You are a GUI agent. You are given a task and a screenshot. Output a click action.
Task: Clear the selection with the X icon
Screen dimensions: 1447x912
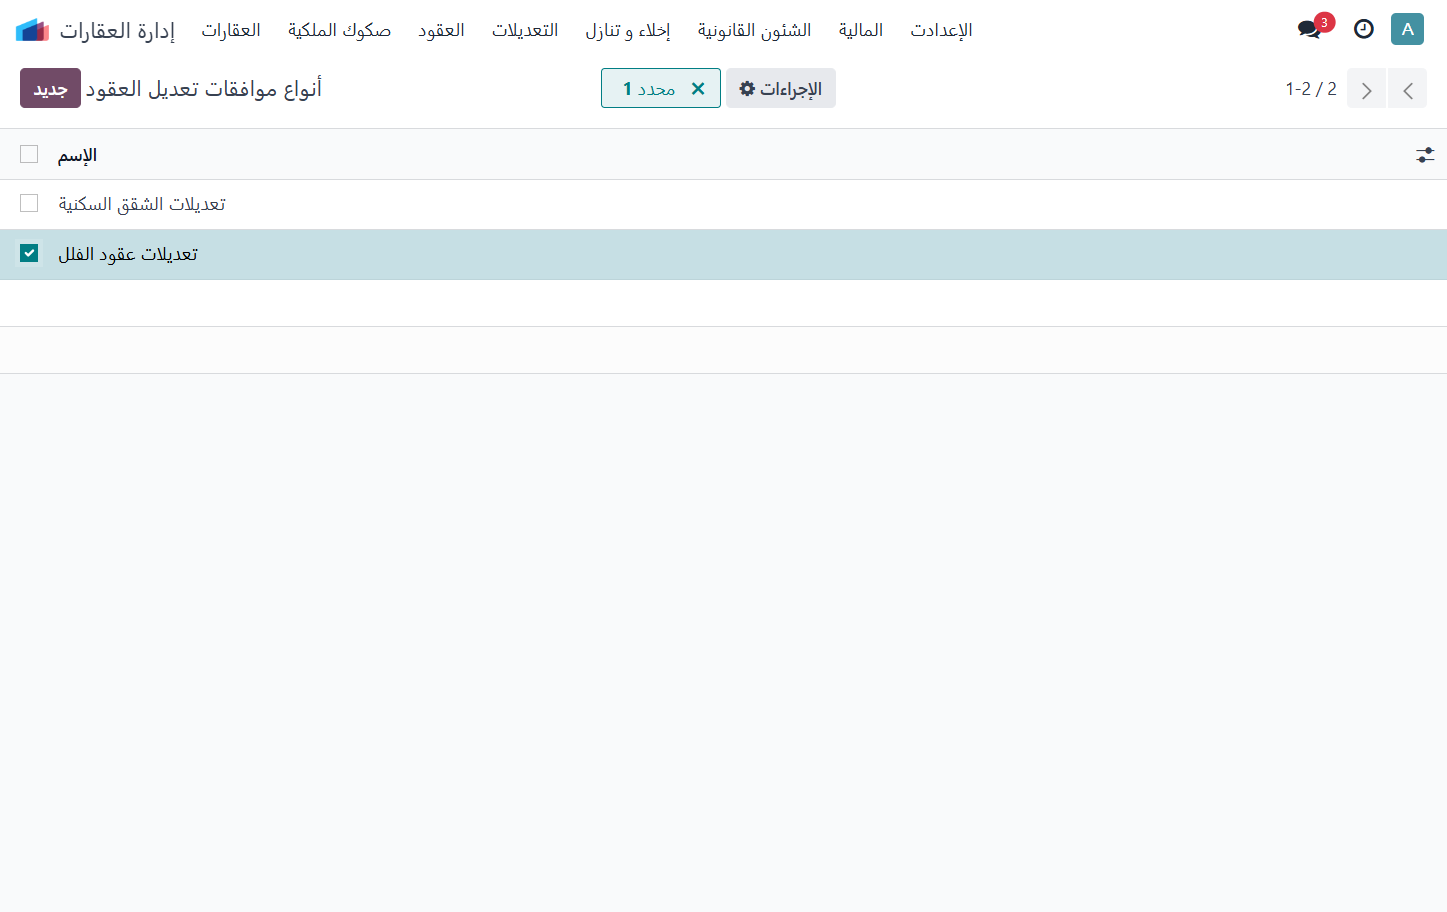[x=698, y=89]
